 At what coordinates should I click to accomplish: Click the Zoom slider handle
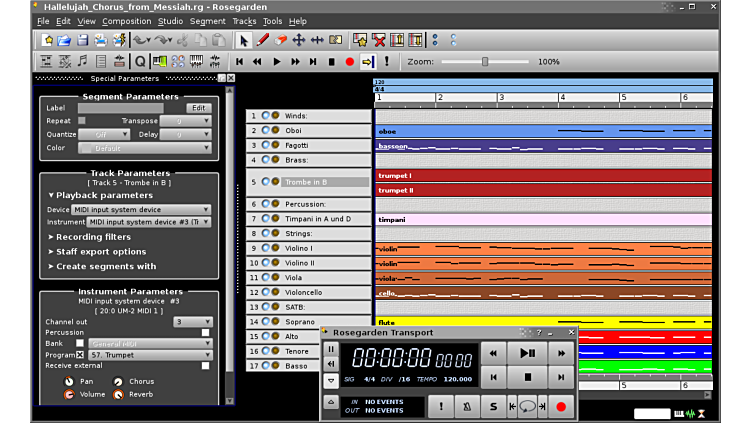pos(485,62)
